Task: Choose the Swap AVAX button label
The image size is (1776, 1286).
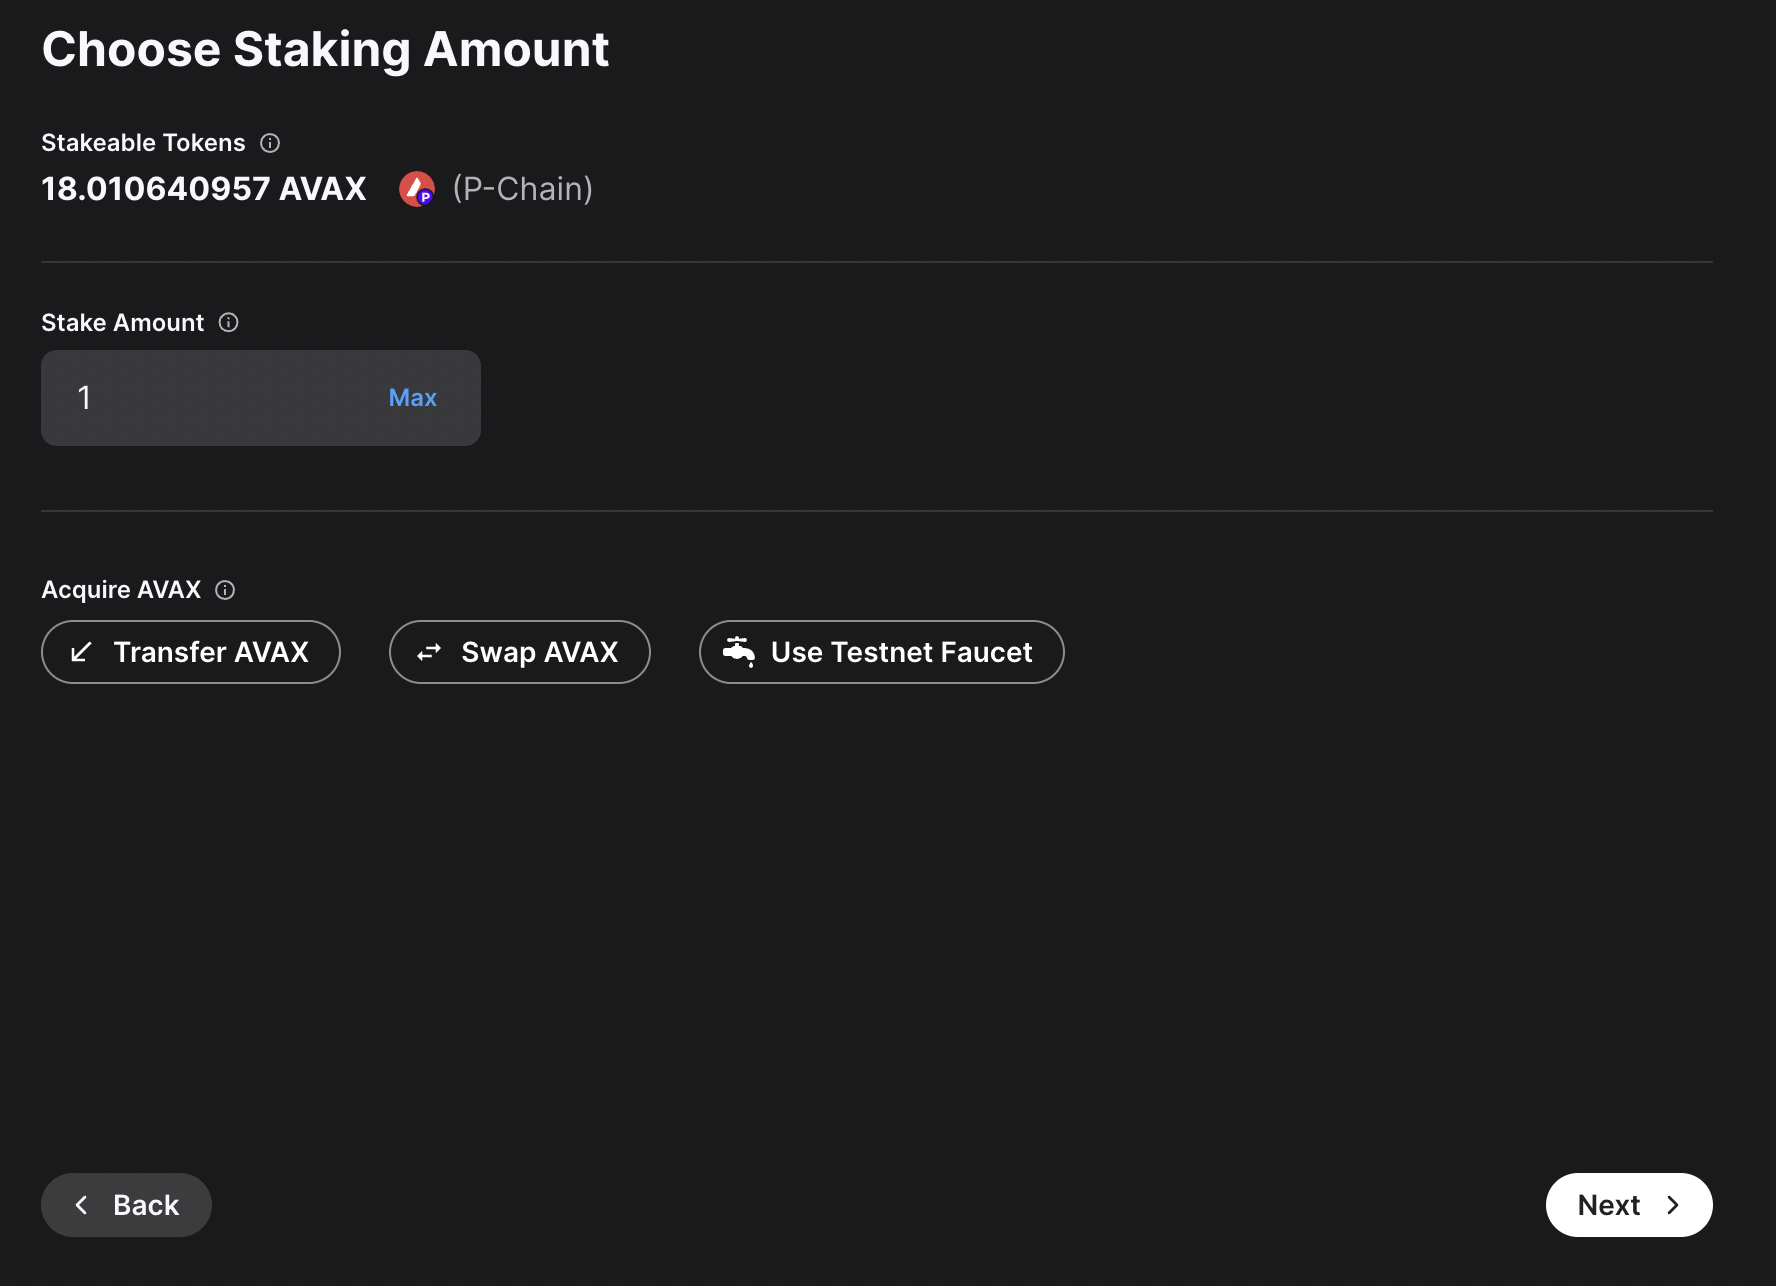Action: click(x=540, y=652)
